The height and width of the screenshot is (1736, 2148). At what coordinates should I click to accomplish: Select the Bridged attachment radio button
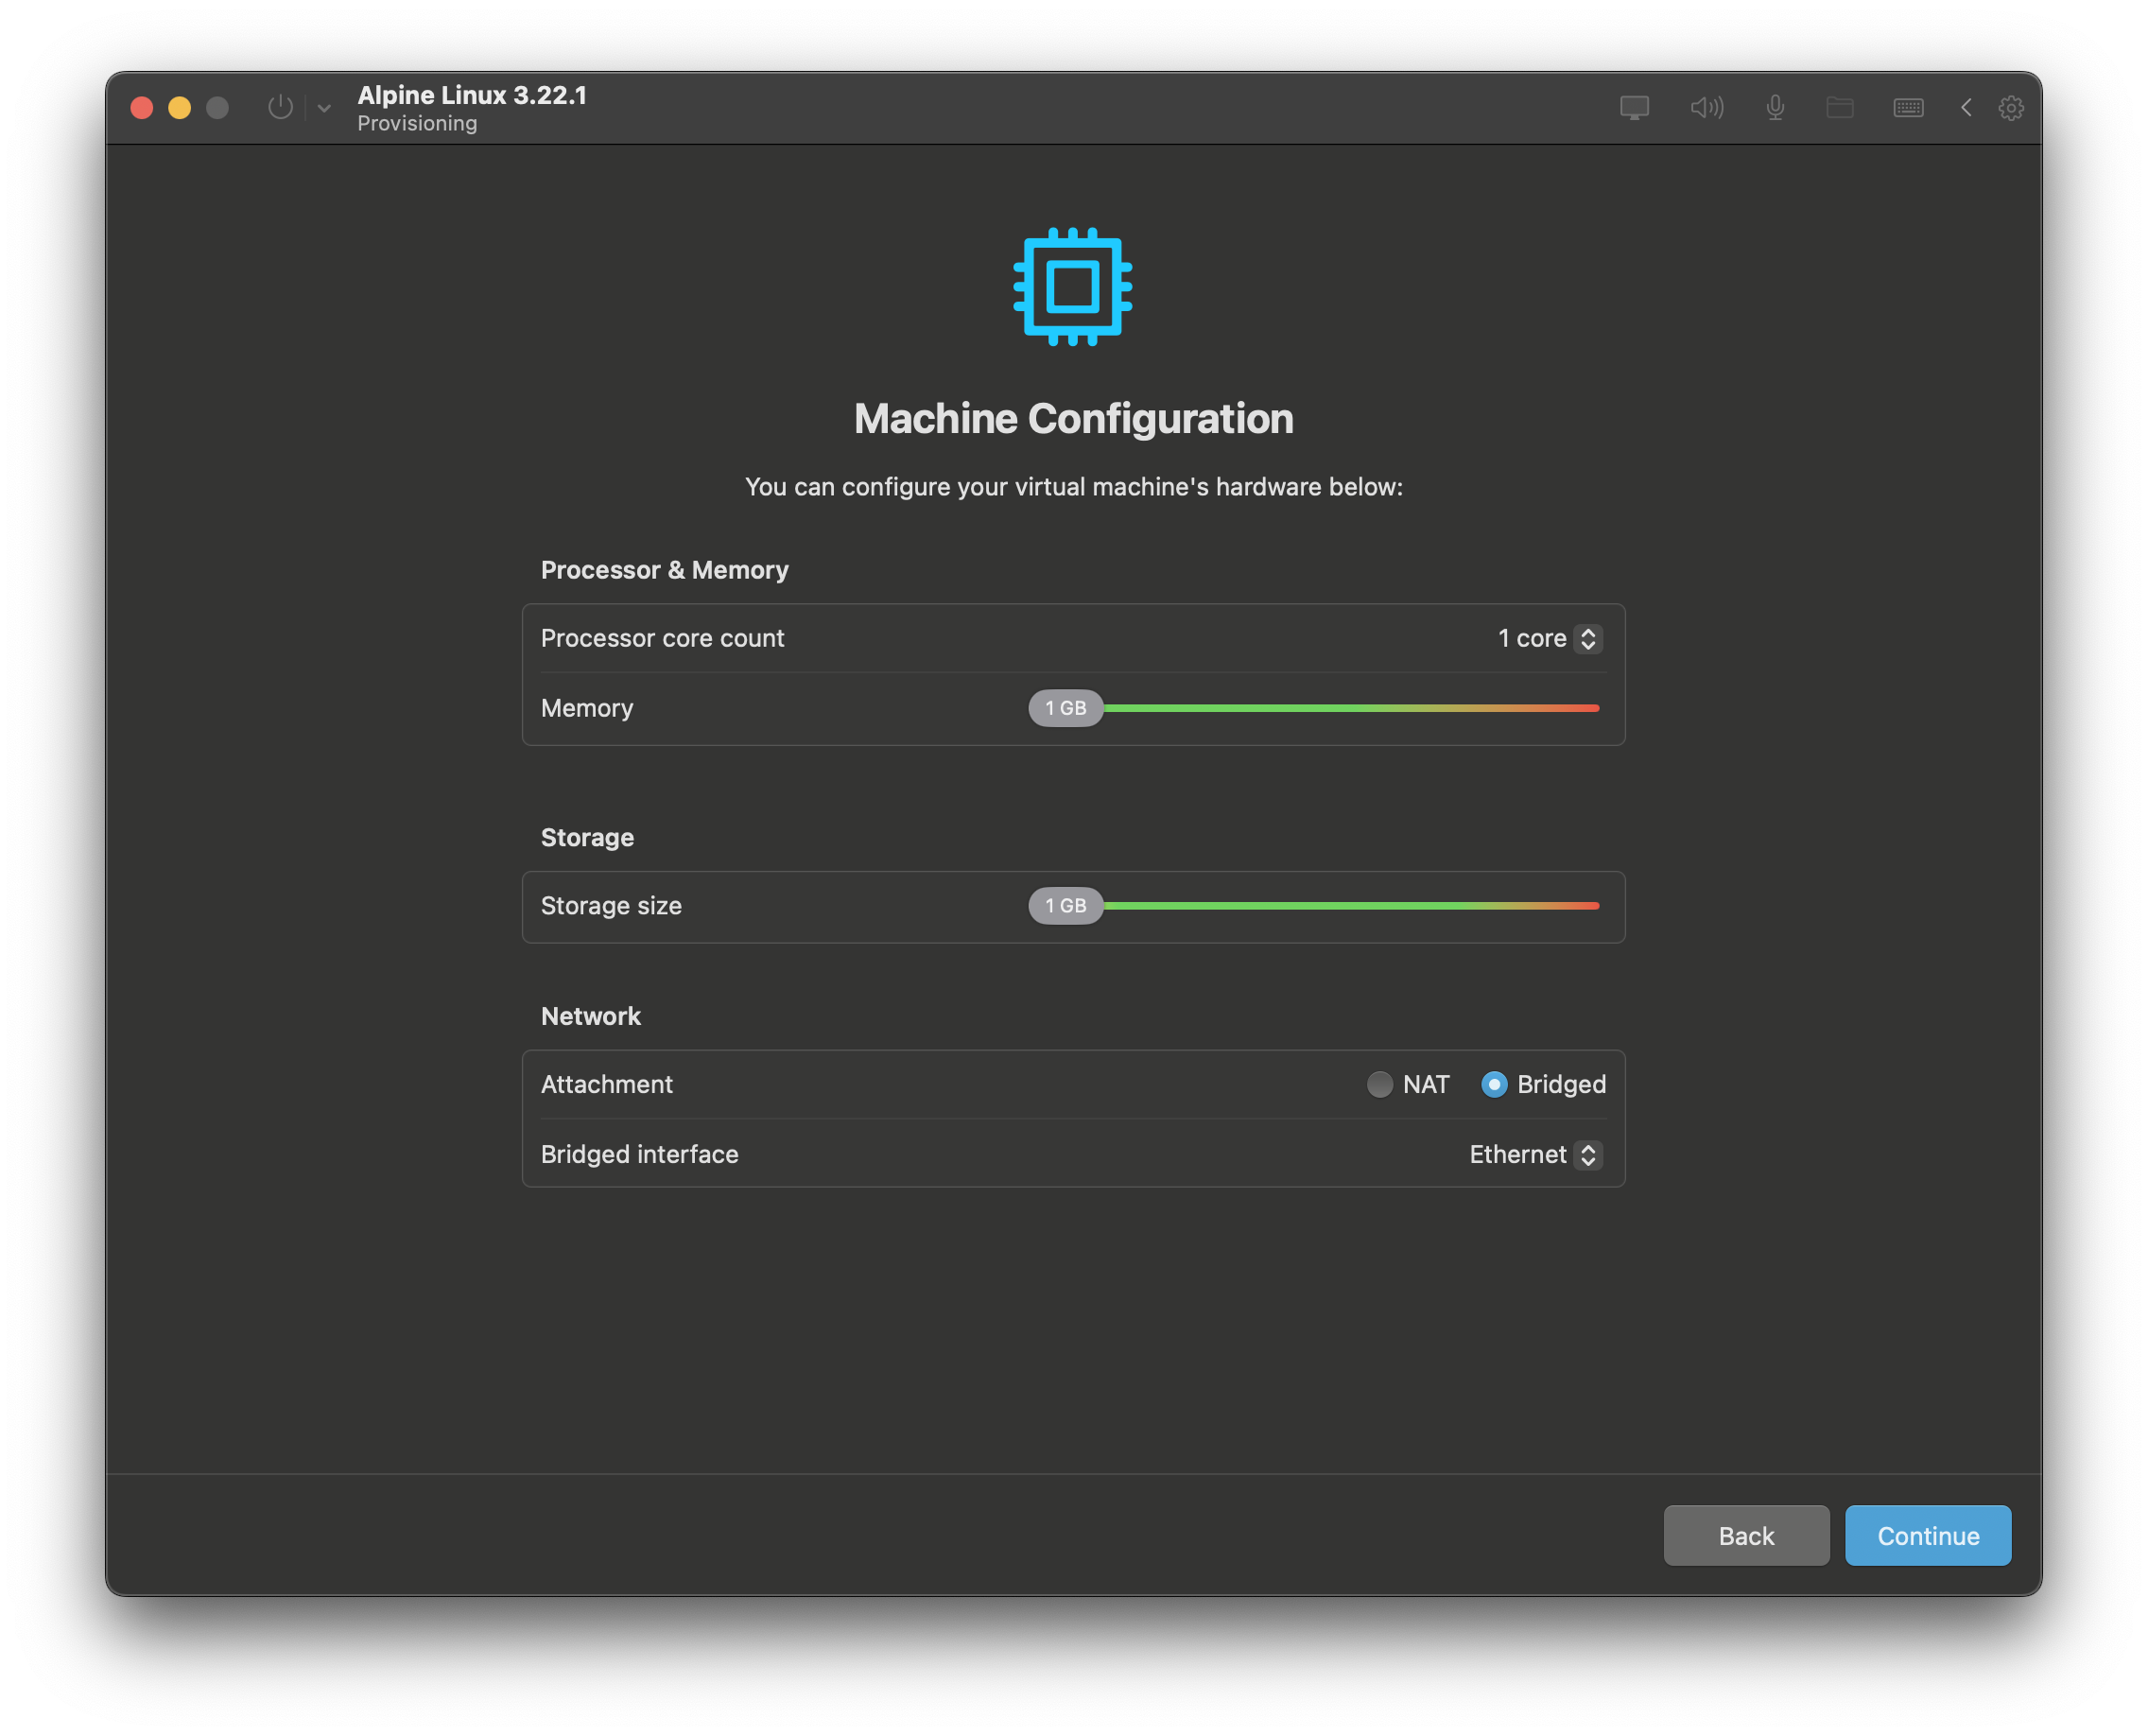click(x=1494, y=1084)
